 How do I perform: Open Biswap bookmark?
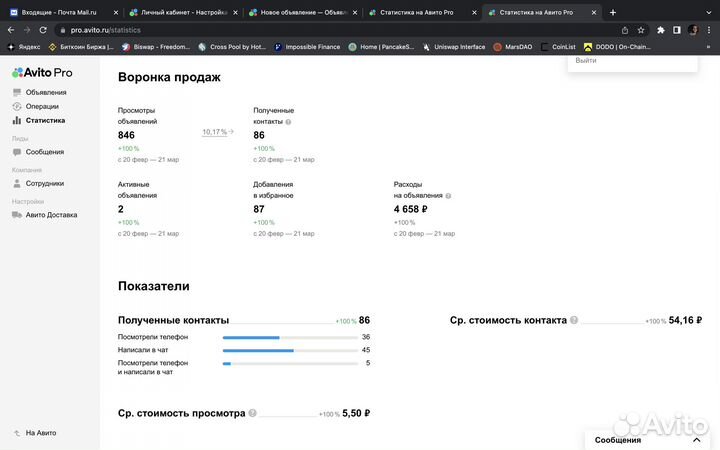pyautogui.click(x=156, y=47)
